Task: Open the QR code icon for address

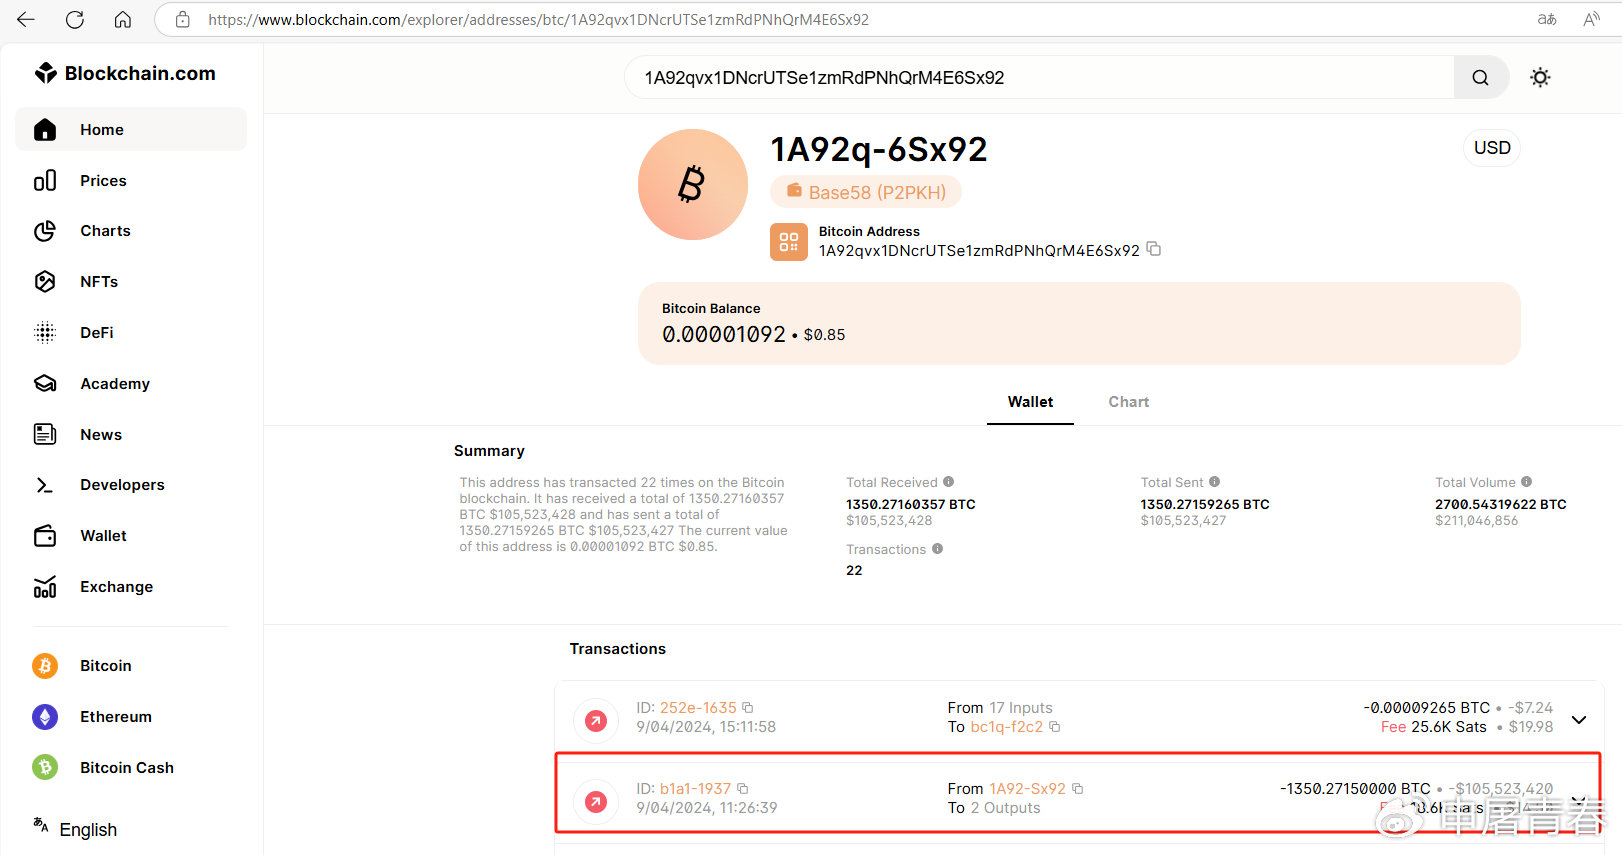Action: coord(788,242)
